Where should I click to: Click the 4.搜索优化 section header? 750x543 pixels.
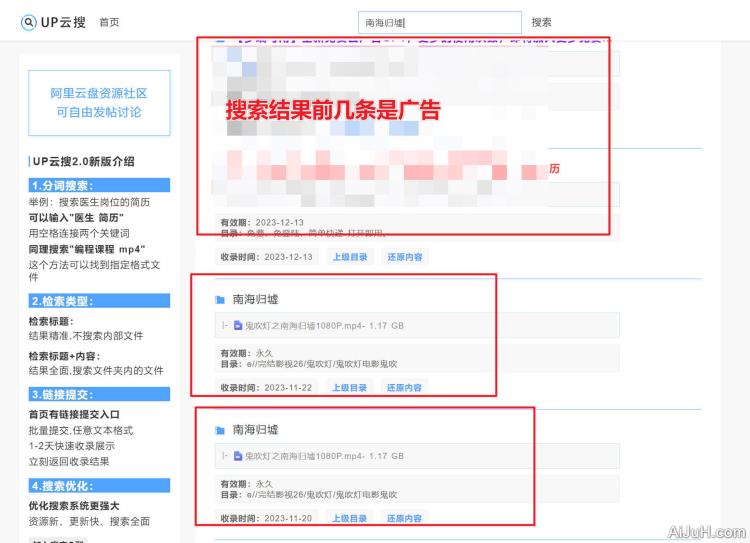[x=99, y=486]
